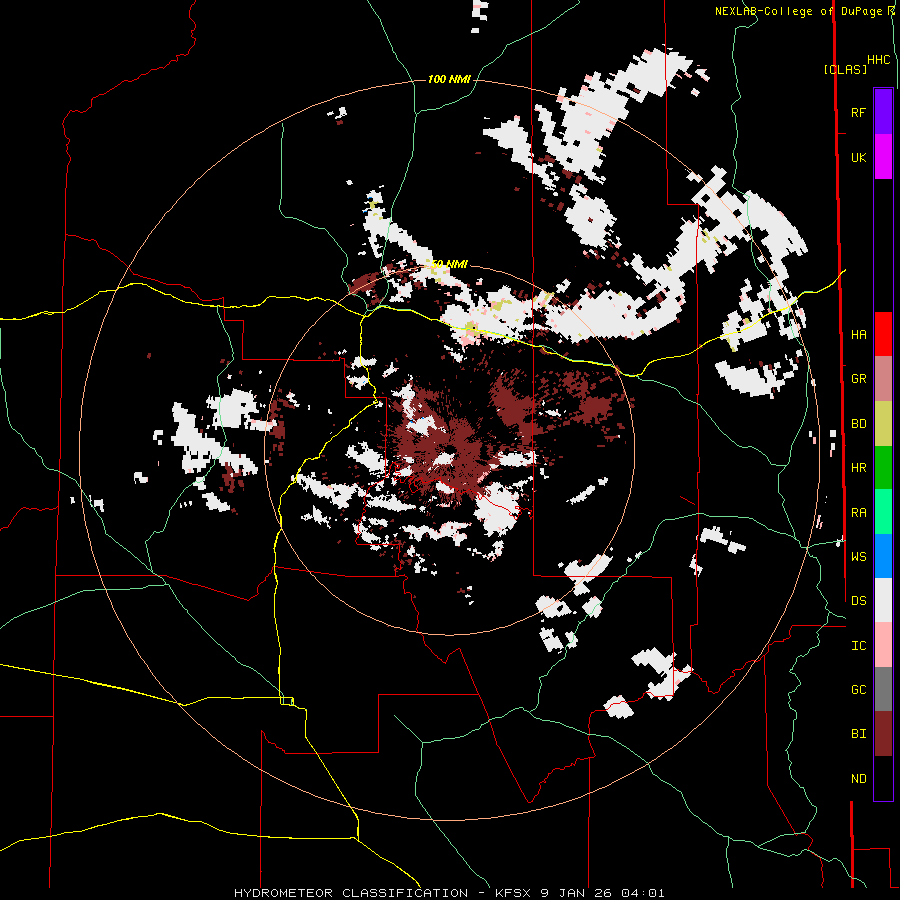This screenshot has width=900, height=900.
Task: Click the [CLAS] legend header
Action: coord(845,69)
